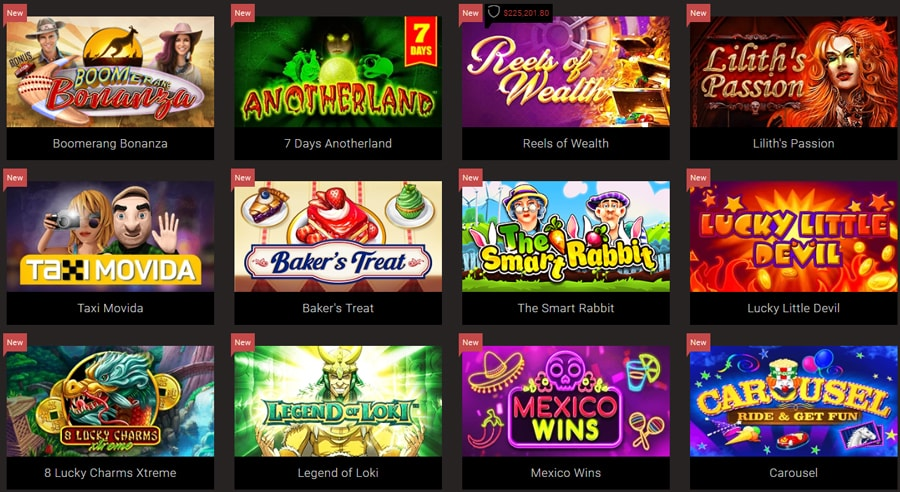The width and height of the screenshot is (900, 492).
Task: Click the jackpot amount badge on Reels of Wealth
Action: click(518, 13)
